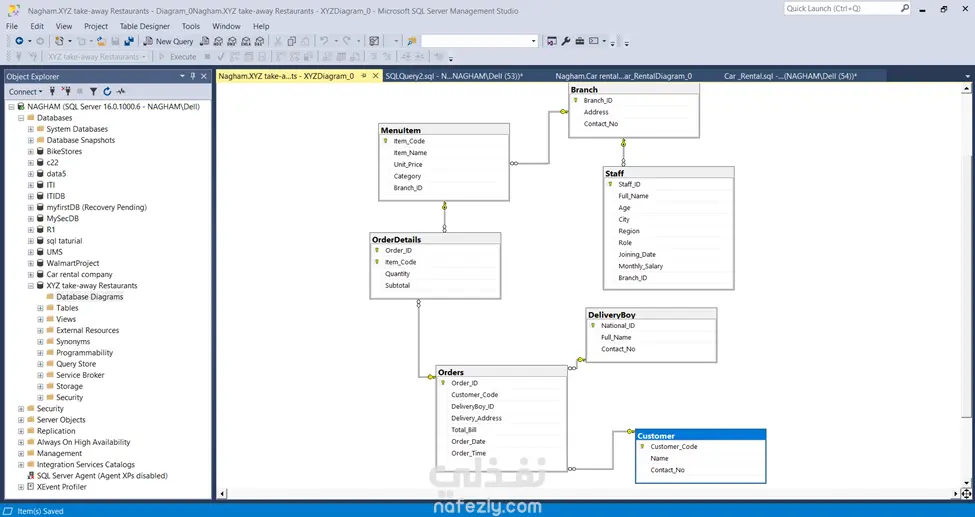This screenshot has width=975, height=517.
Task: Expand the Server Objects node
Action: (21, 420)
